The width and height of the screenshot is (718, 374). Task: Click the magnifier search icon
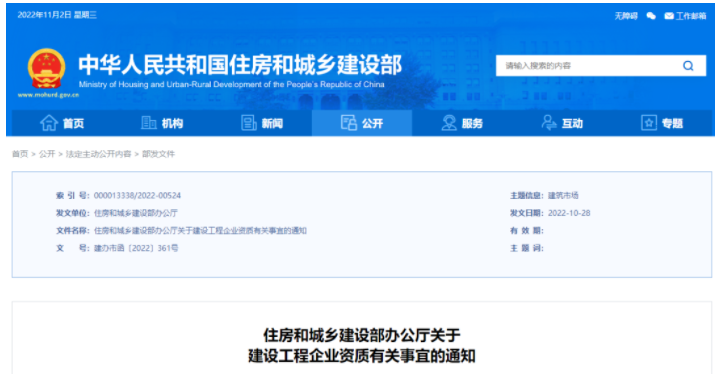point(688,66)
